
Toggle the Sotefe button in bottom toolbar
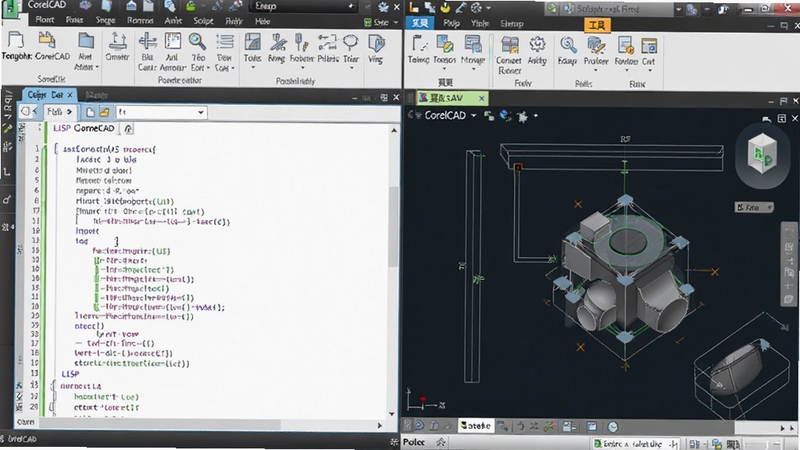(476, 425)
